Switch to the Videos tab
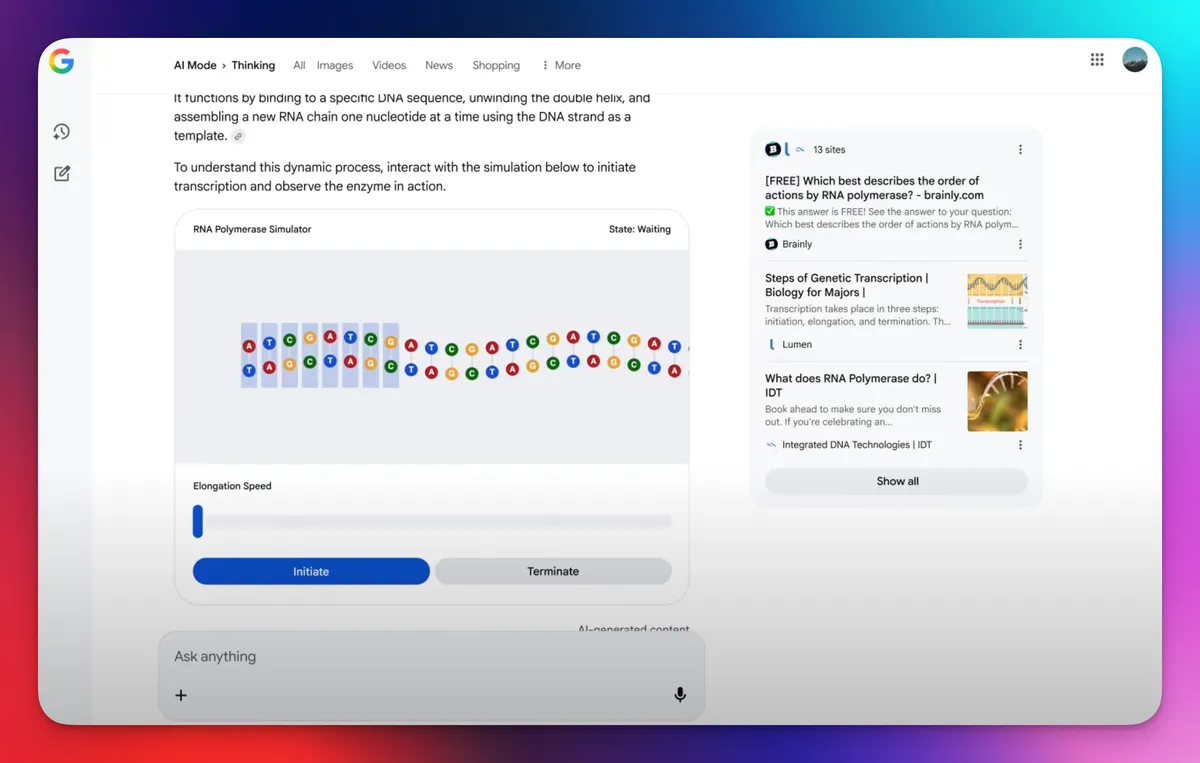Viewport: 1200px width, 763px height. coord(389,65)
